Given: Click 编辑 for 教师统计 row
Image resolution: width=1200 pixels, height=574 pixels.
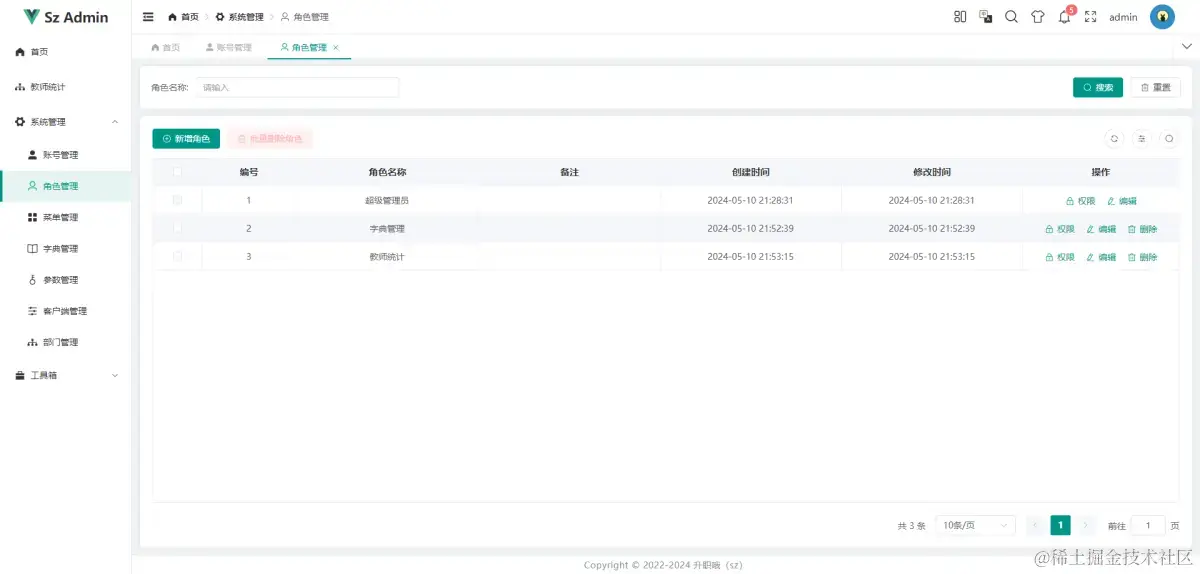Looking at the screenshot, I should [1101, 257].
